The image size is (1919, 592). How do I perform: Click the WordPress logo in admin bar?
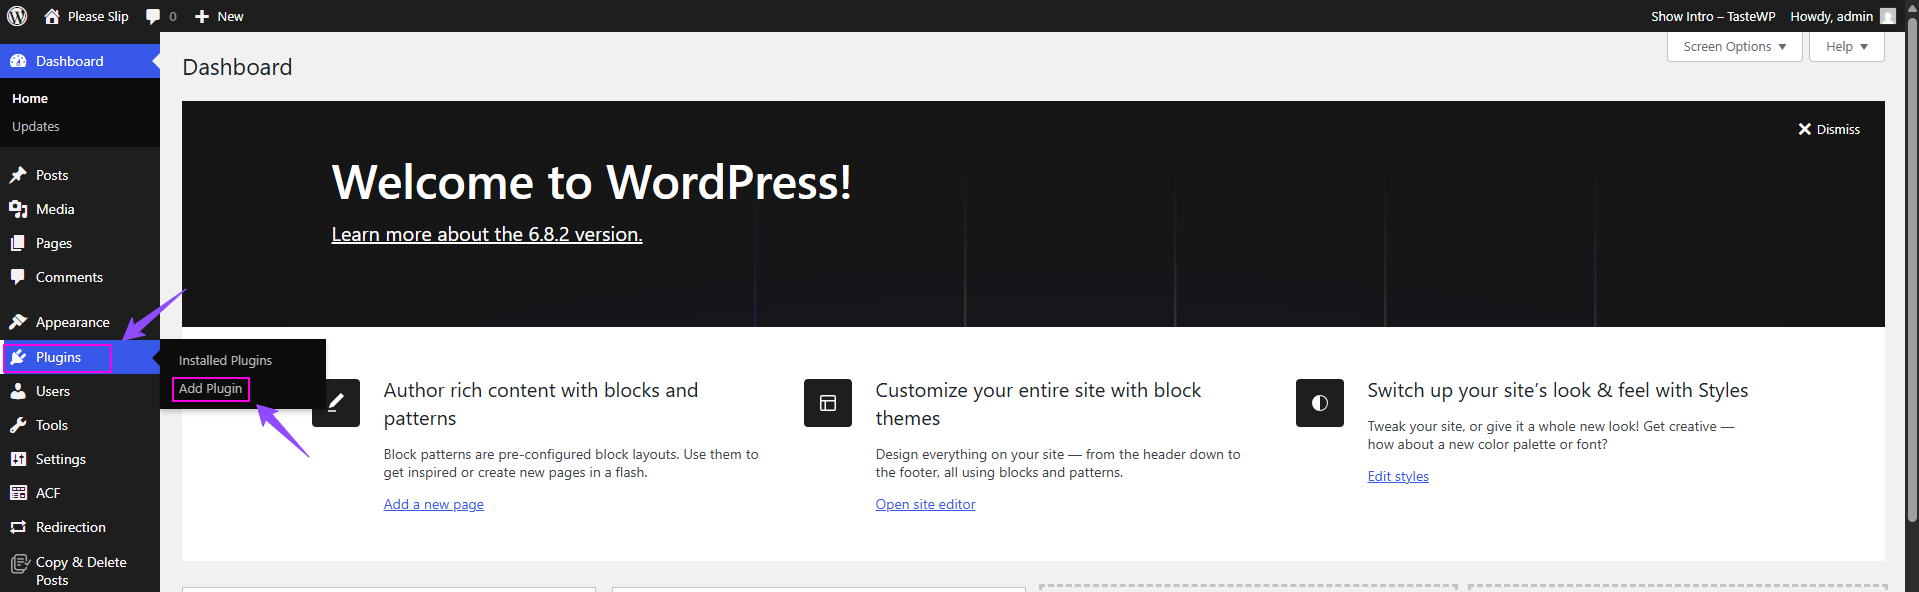tap(17, 16)
